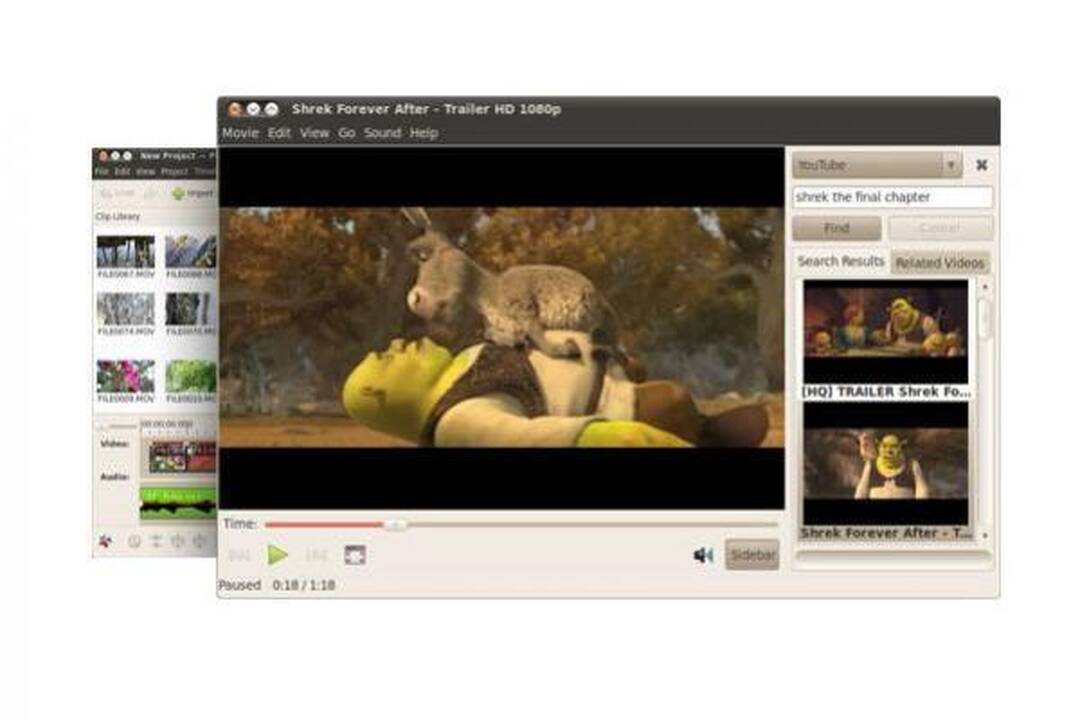
Task: Click the Find button
Action: tap(837, 228)
